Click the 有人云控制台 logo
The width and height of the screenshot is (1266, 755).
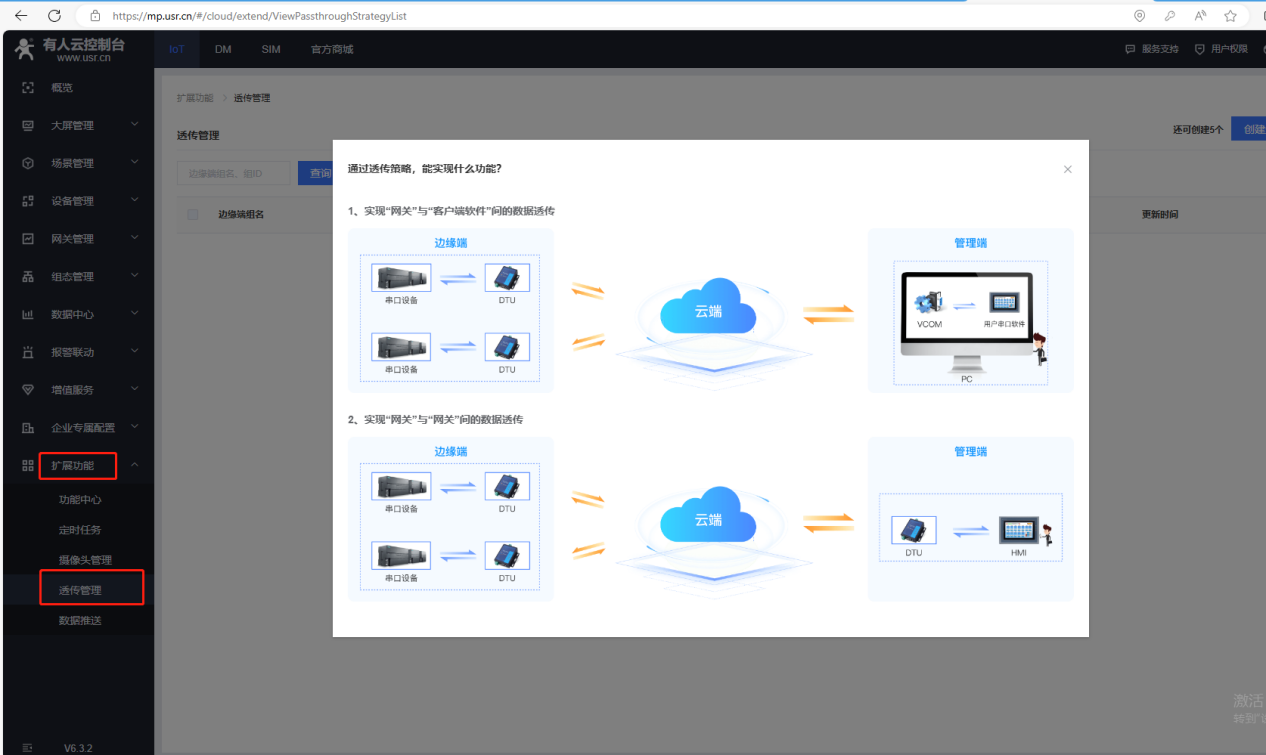click(71, 49)
